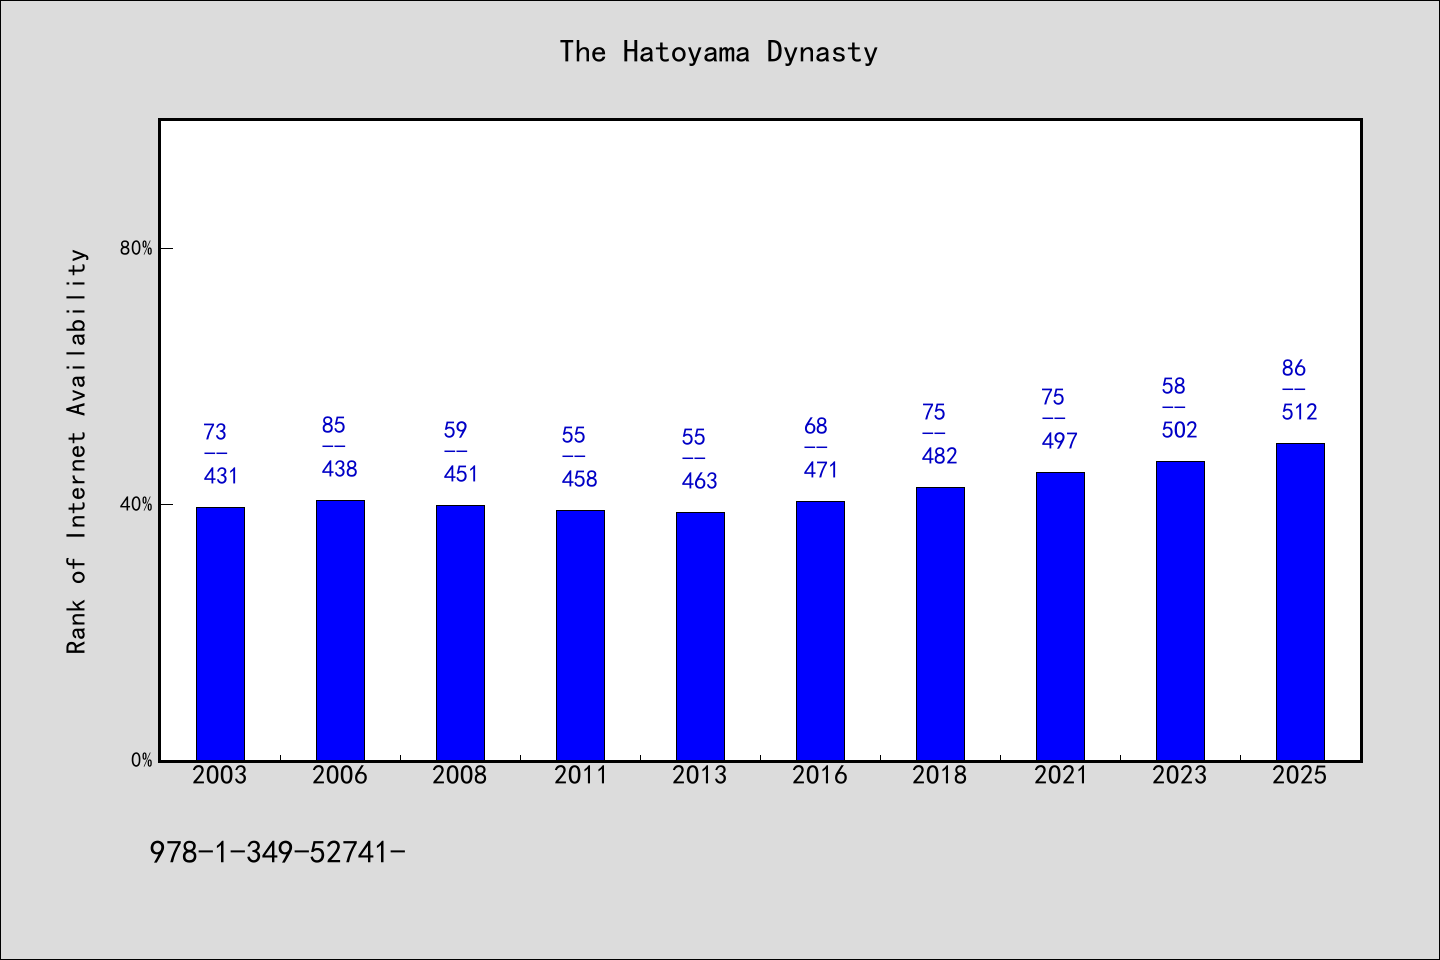Click the x-axis label '2013'

700,775
